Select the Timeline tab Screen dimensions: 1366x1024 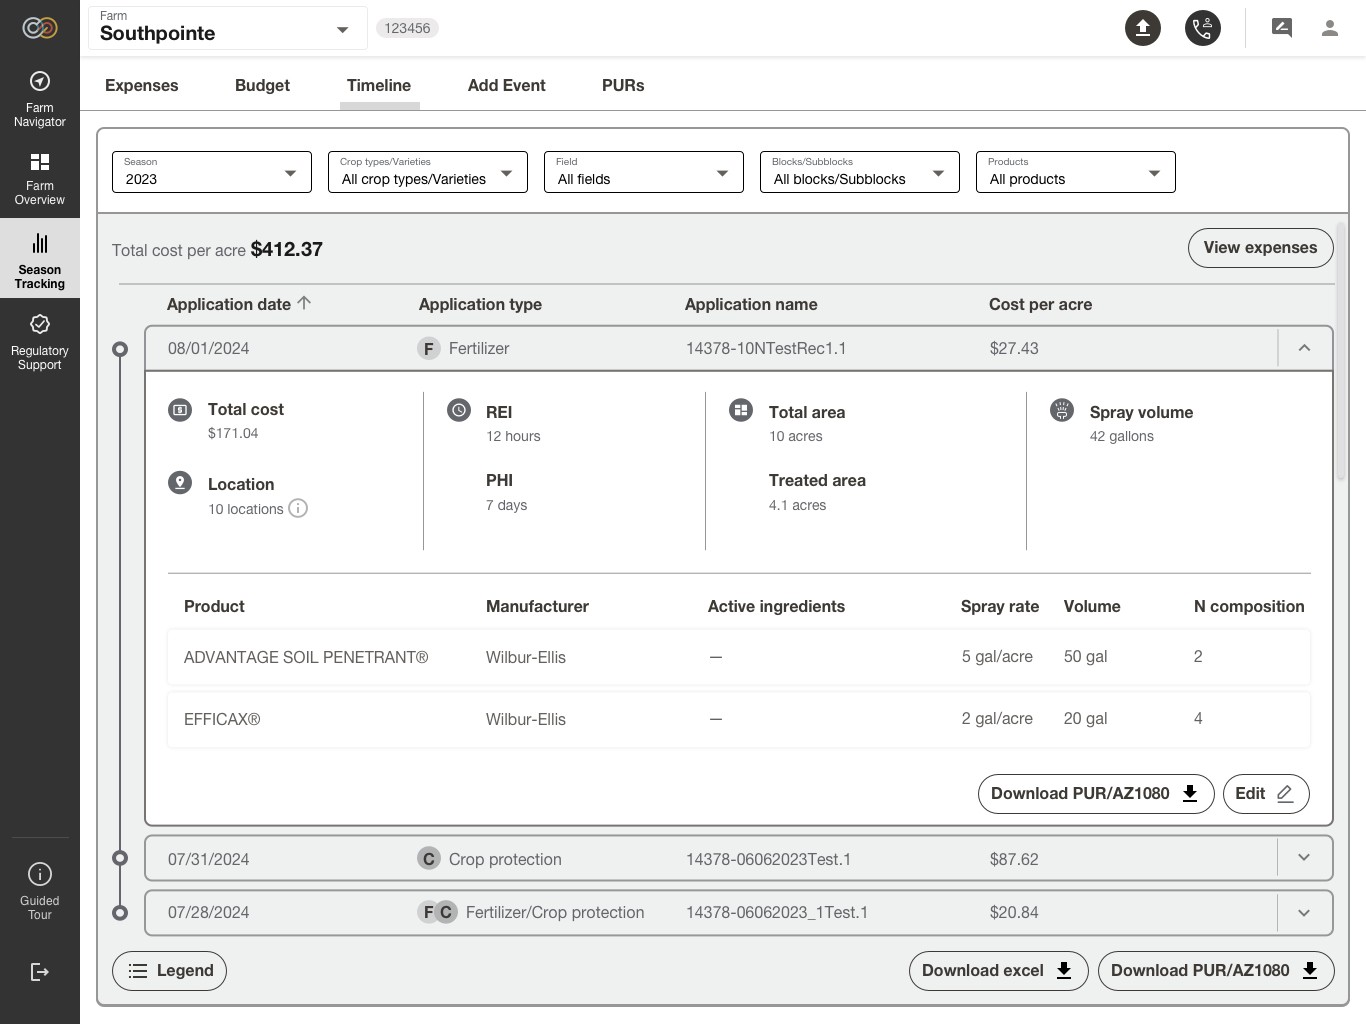point(379,86)
